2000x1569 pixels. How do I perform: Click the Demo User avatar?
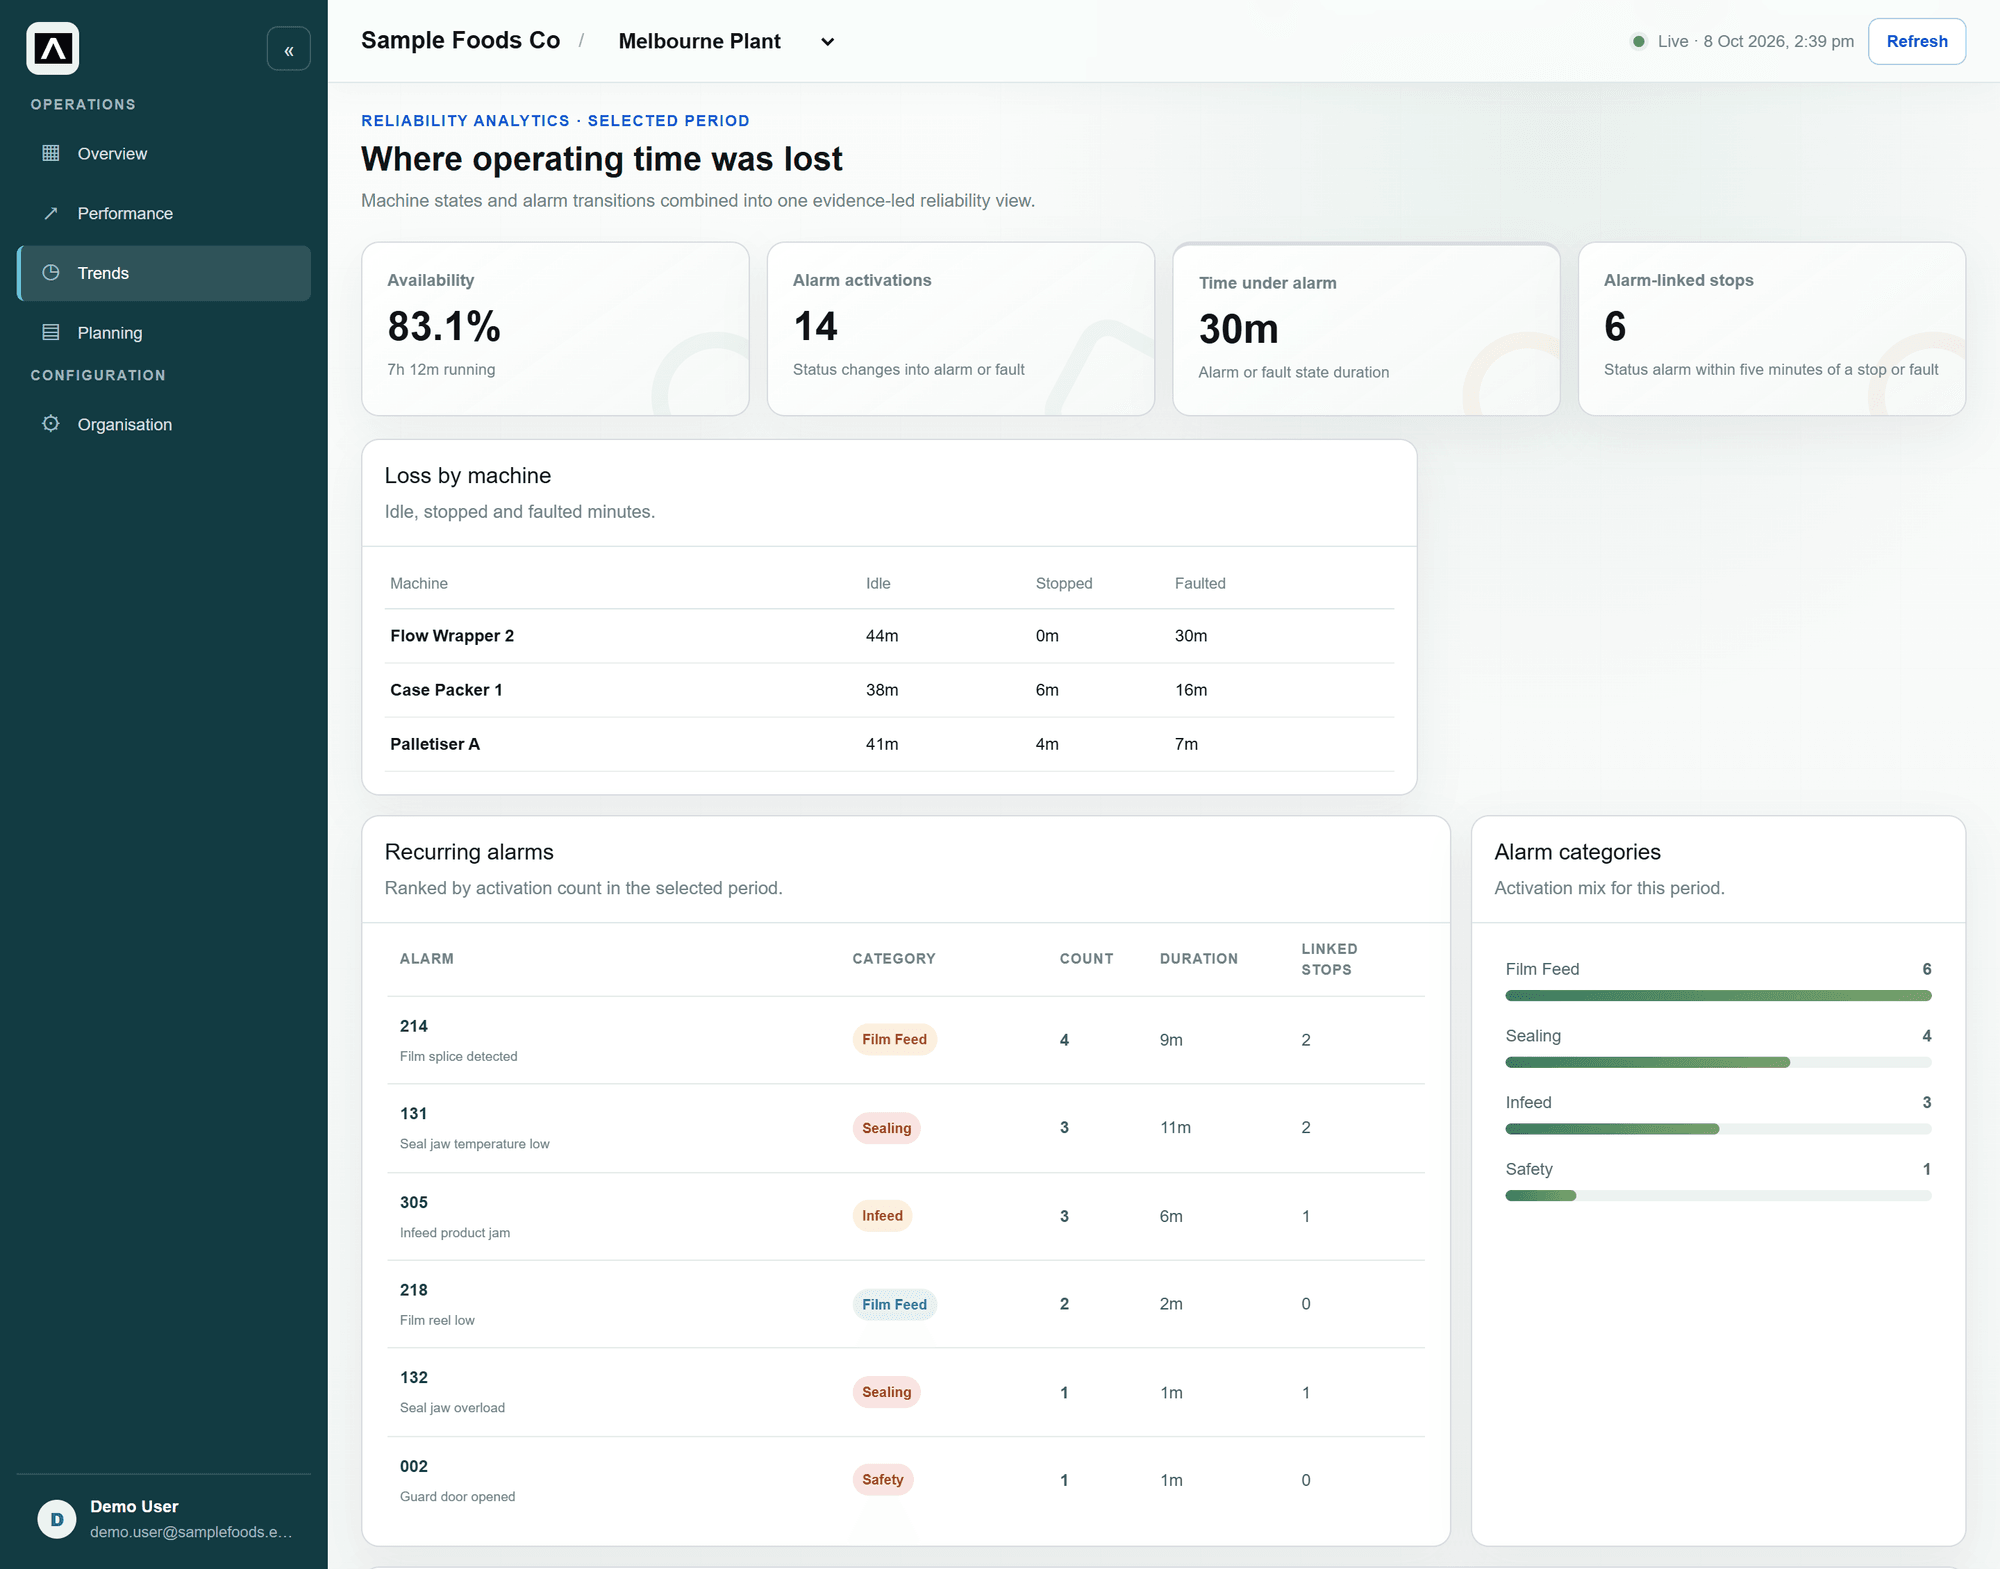click(57, 1519)
